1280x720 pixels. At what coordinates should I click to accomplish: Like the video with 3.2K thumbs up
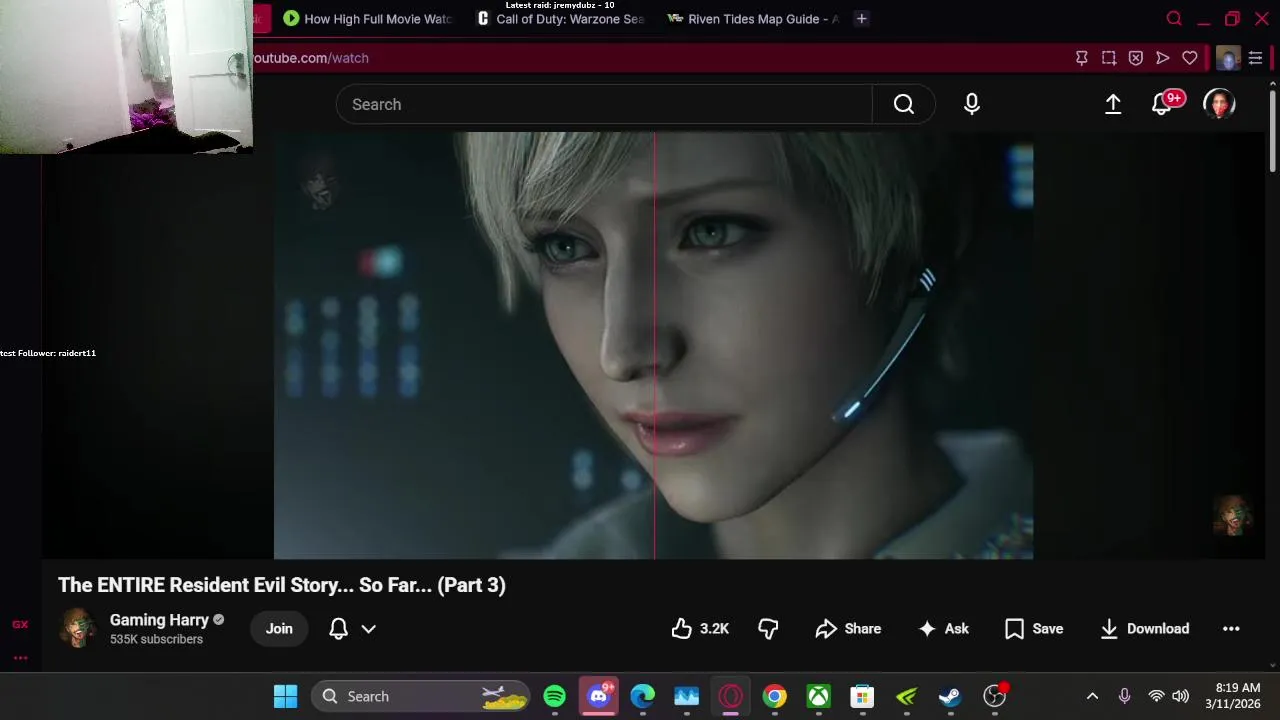click(x=700, y=628)
